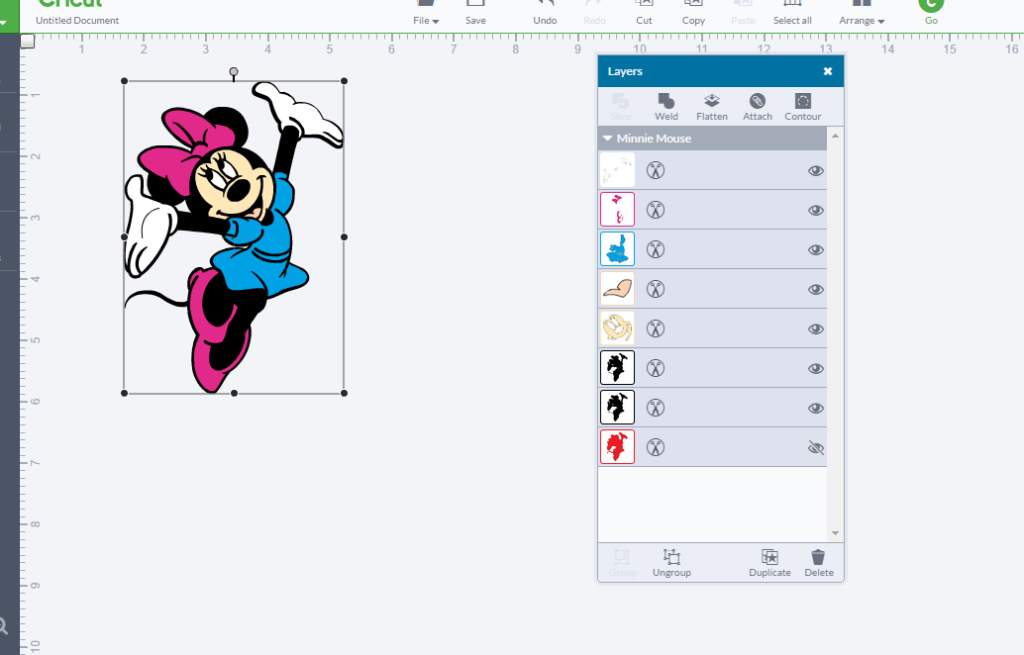1024x655 pixels.
Task: Select white gloves layer thumbnail
Action: point(617,170)
